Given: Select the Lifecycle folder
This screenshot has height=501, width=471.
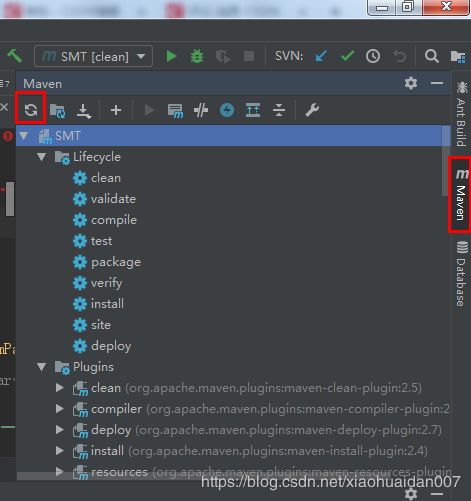Looking at the screenshot, I should (88, 157).
